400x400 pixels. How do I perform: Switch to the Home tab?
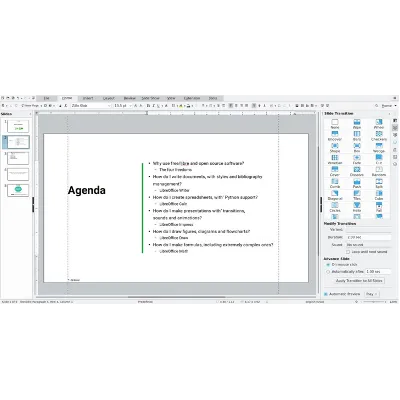[67, 98]
